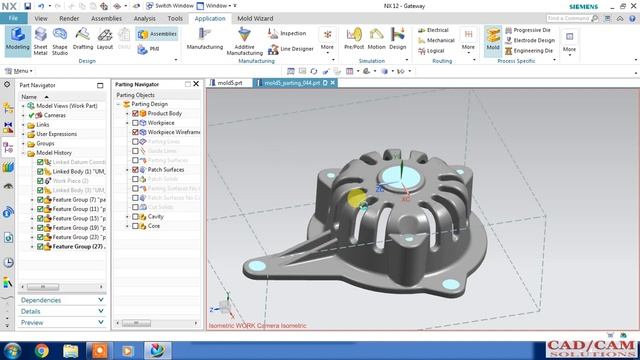Expand the Cavity node
This screenshot has height=360, width=640.
(x=127, y=217)
